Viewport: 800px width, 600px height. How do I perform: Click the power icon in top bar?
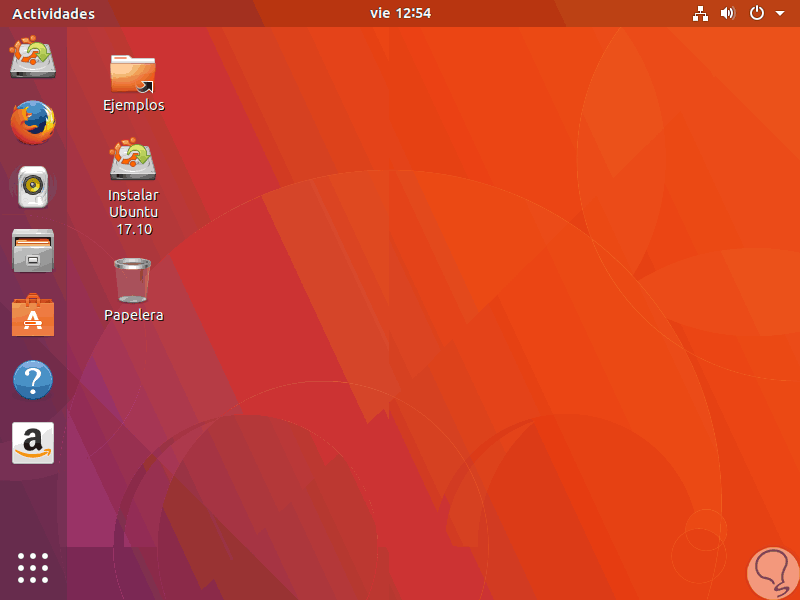tap(757, 13)
